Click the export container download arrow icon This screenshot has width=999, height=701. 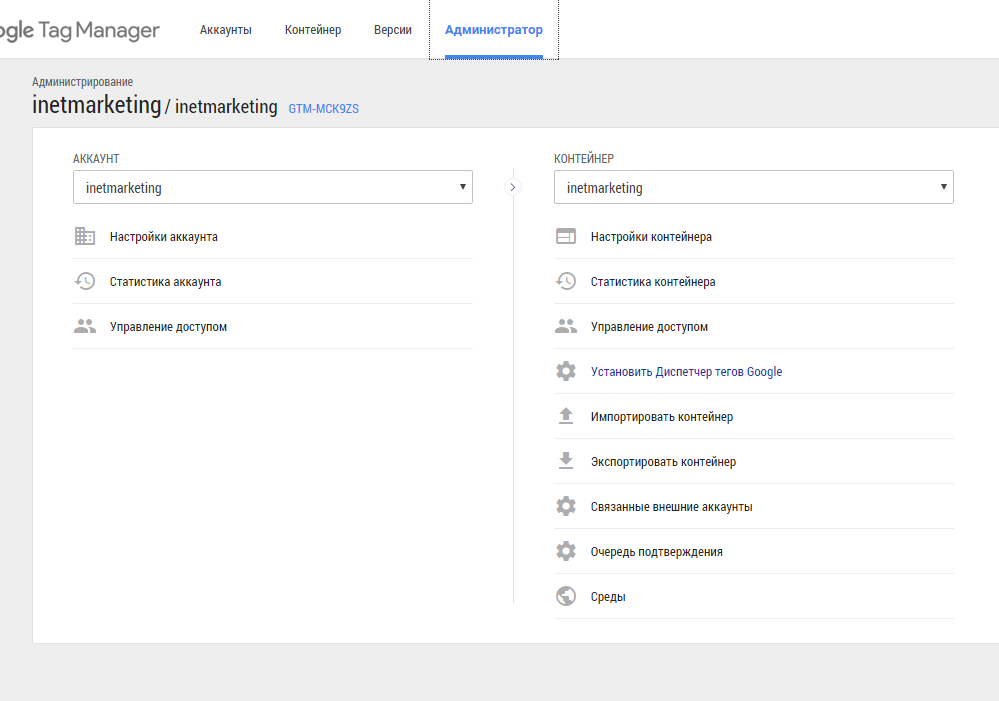(566, 461)
